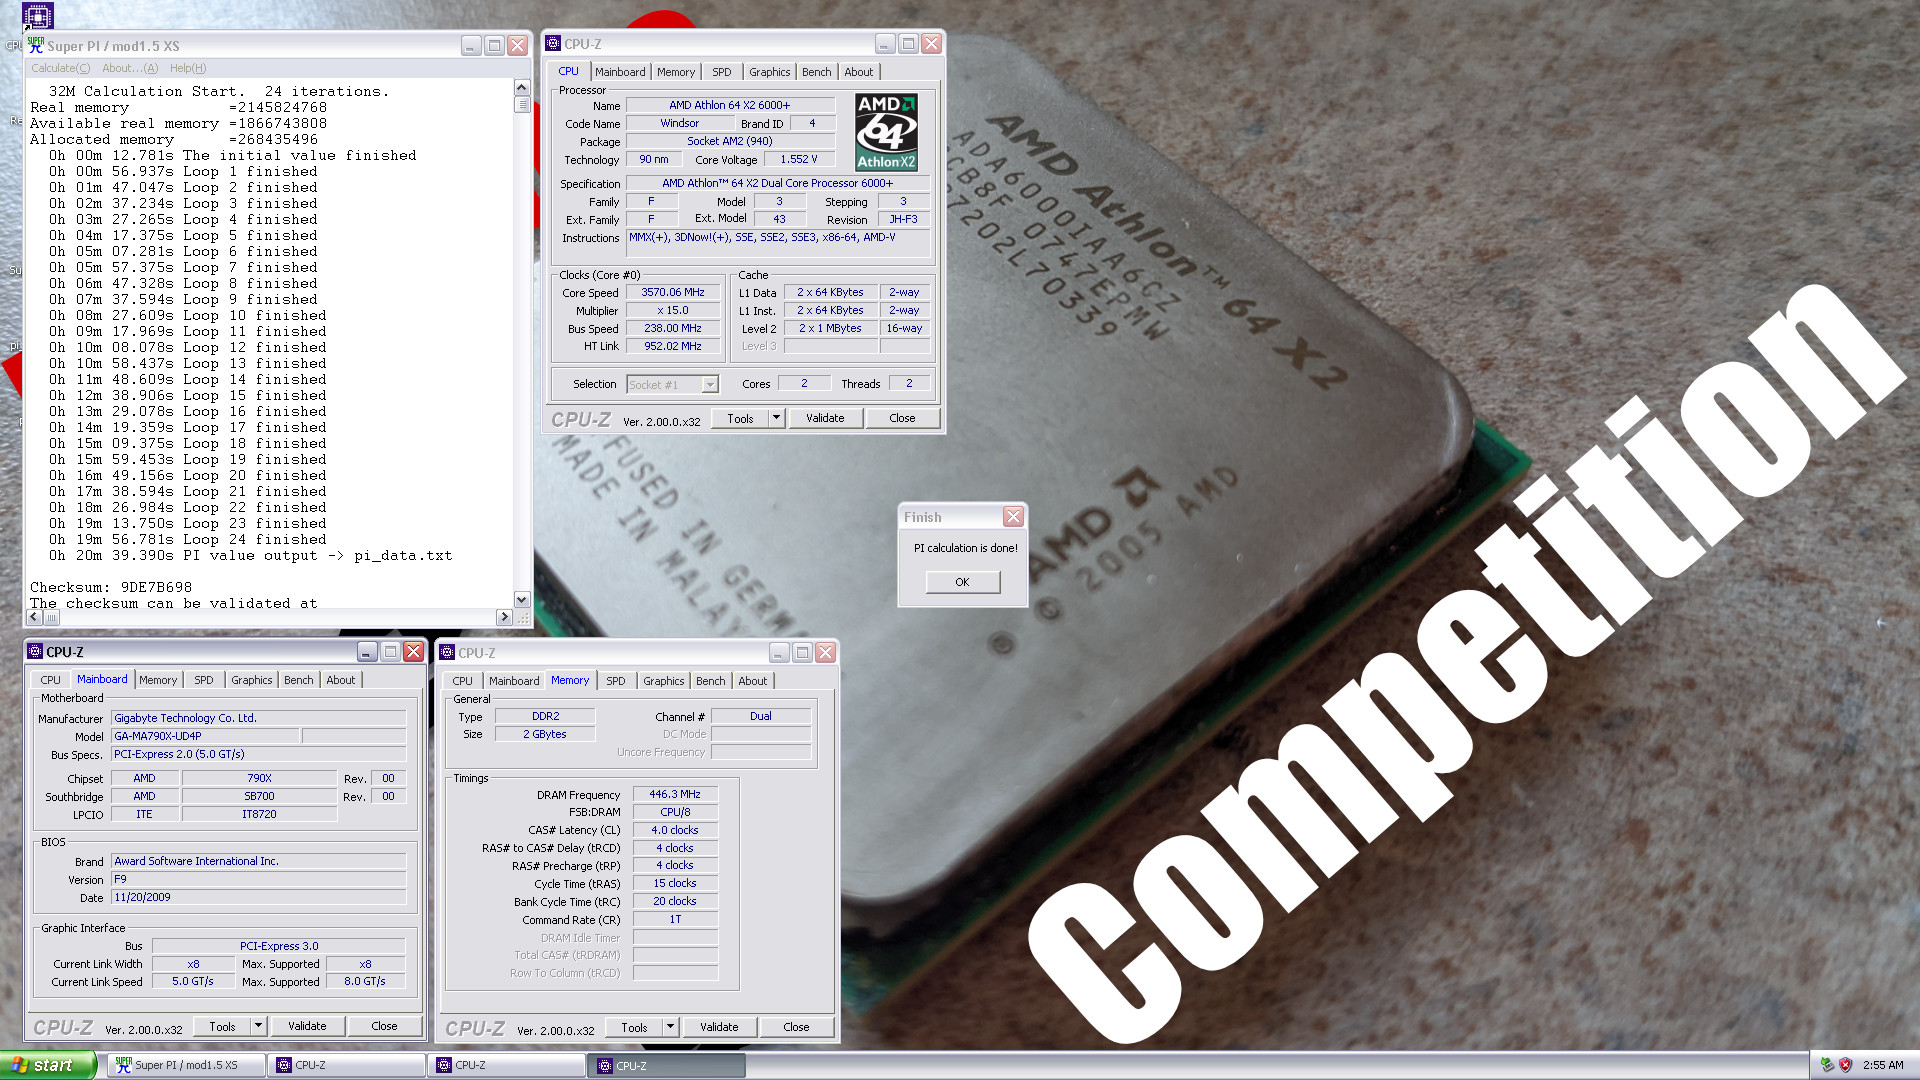Click the Core Voltage value 1.552 V
Screen dimensions: 1920x1080
click(799, 159)
